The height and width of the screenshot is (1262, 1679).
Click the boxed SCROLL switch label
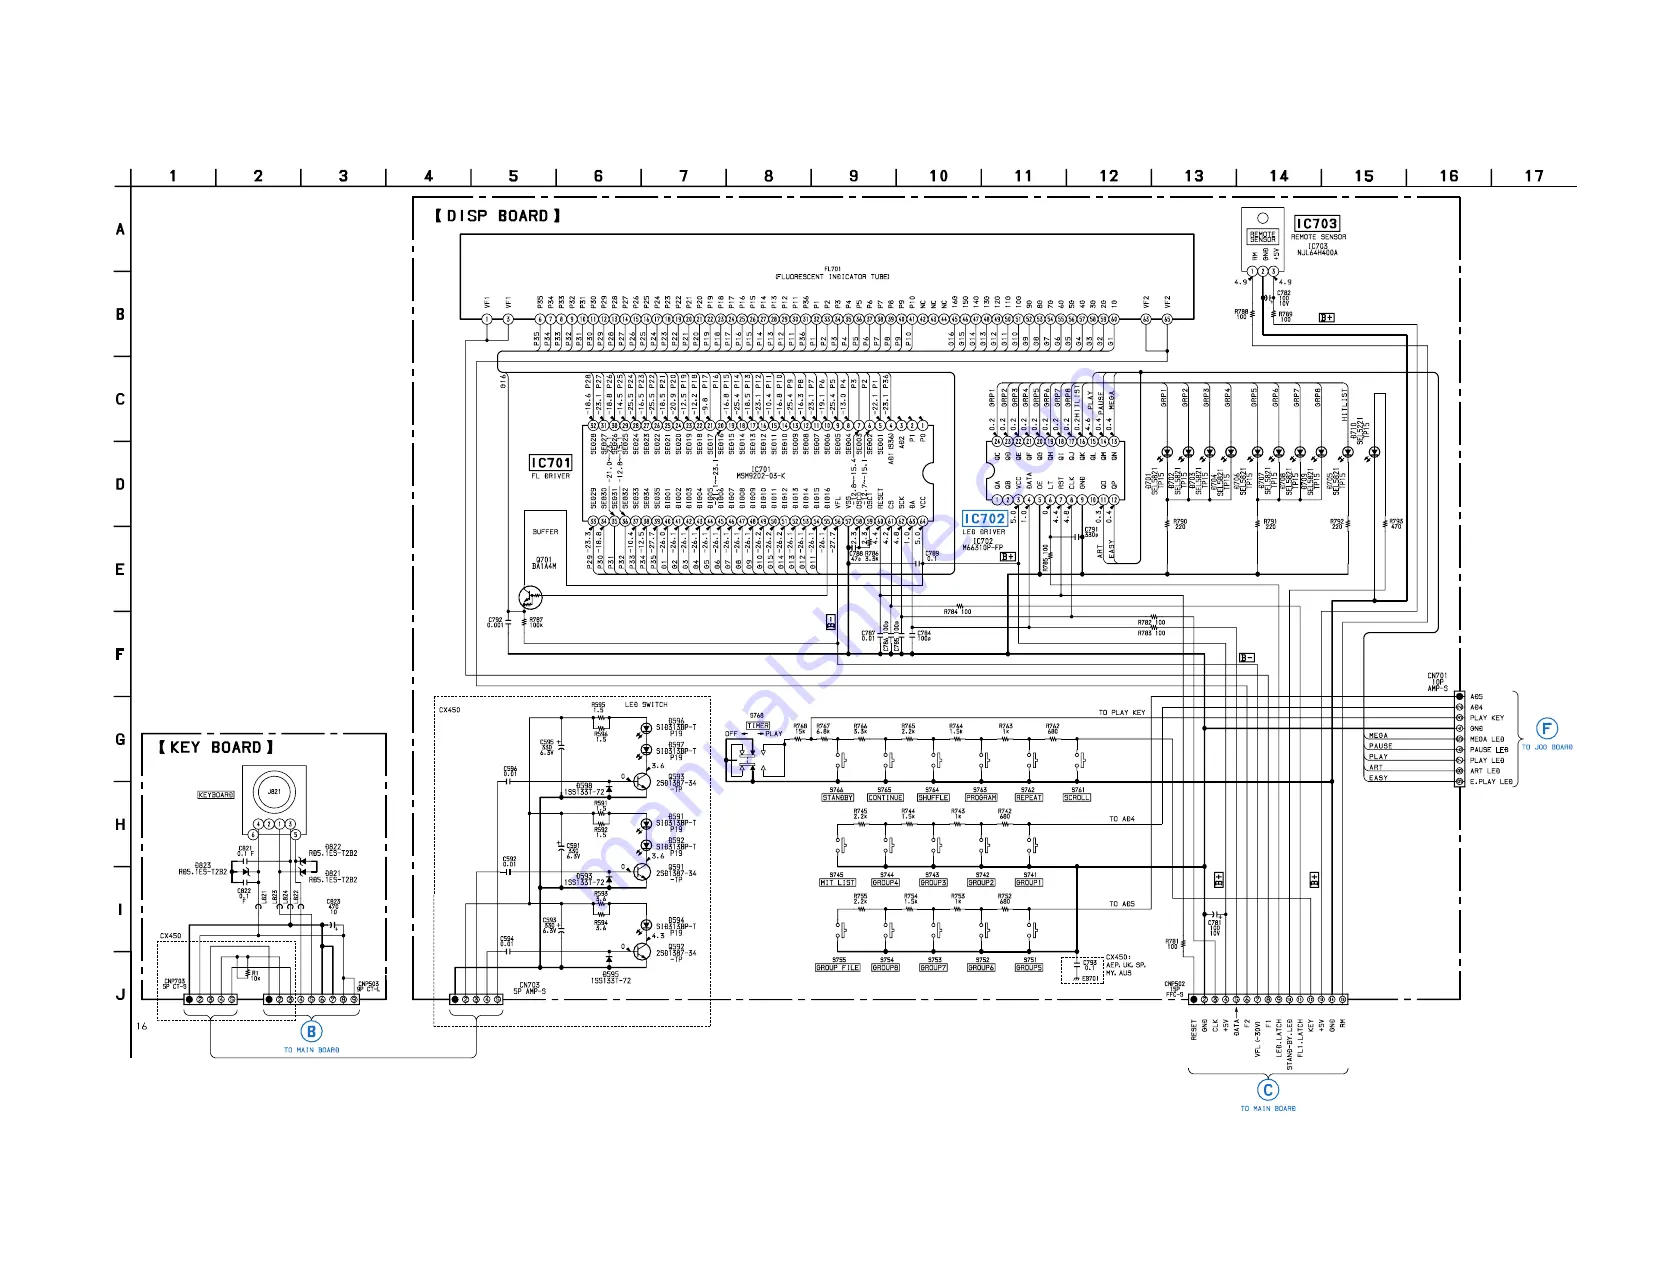coord(1077,798)
